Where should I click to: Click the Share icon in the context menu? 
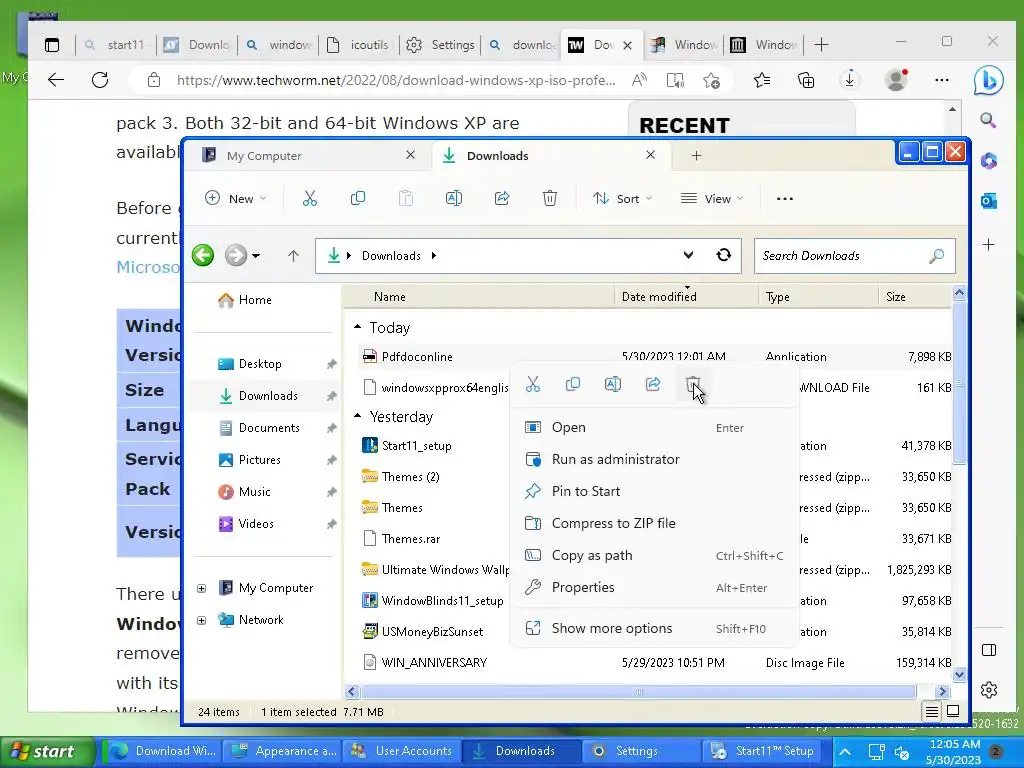click(653, 384)
